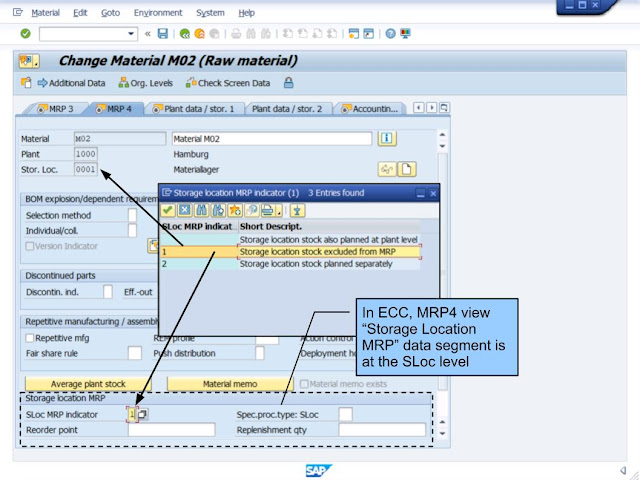
Task: Click the Print icon in main toolbar
Action: [236, 34]
